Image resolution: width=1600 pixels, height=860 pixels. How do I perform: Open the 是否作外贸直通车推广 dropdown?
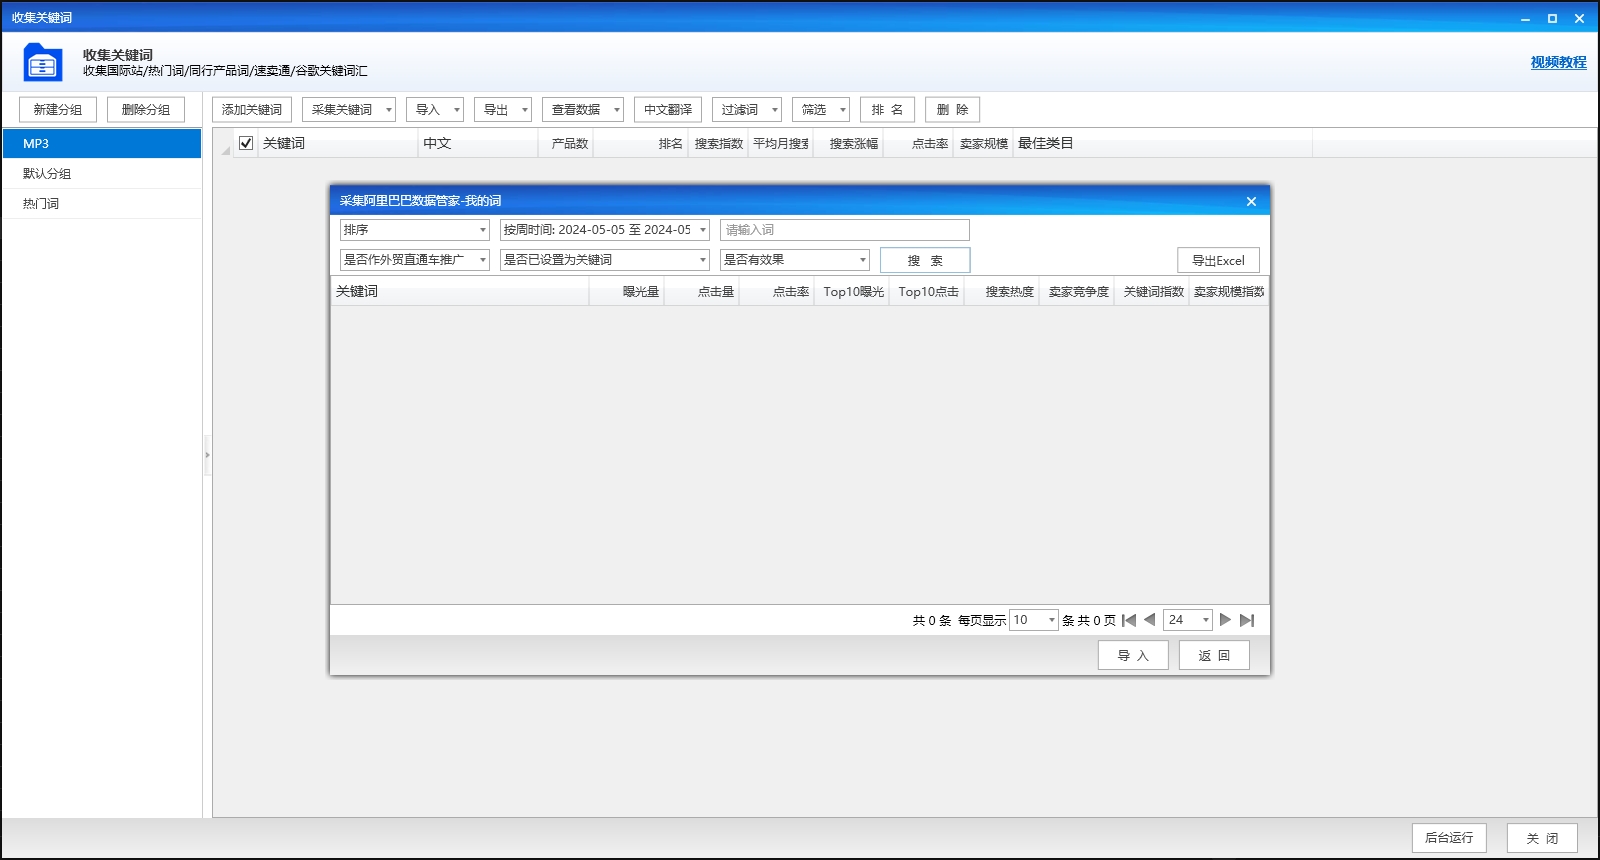click(415, 260)
